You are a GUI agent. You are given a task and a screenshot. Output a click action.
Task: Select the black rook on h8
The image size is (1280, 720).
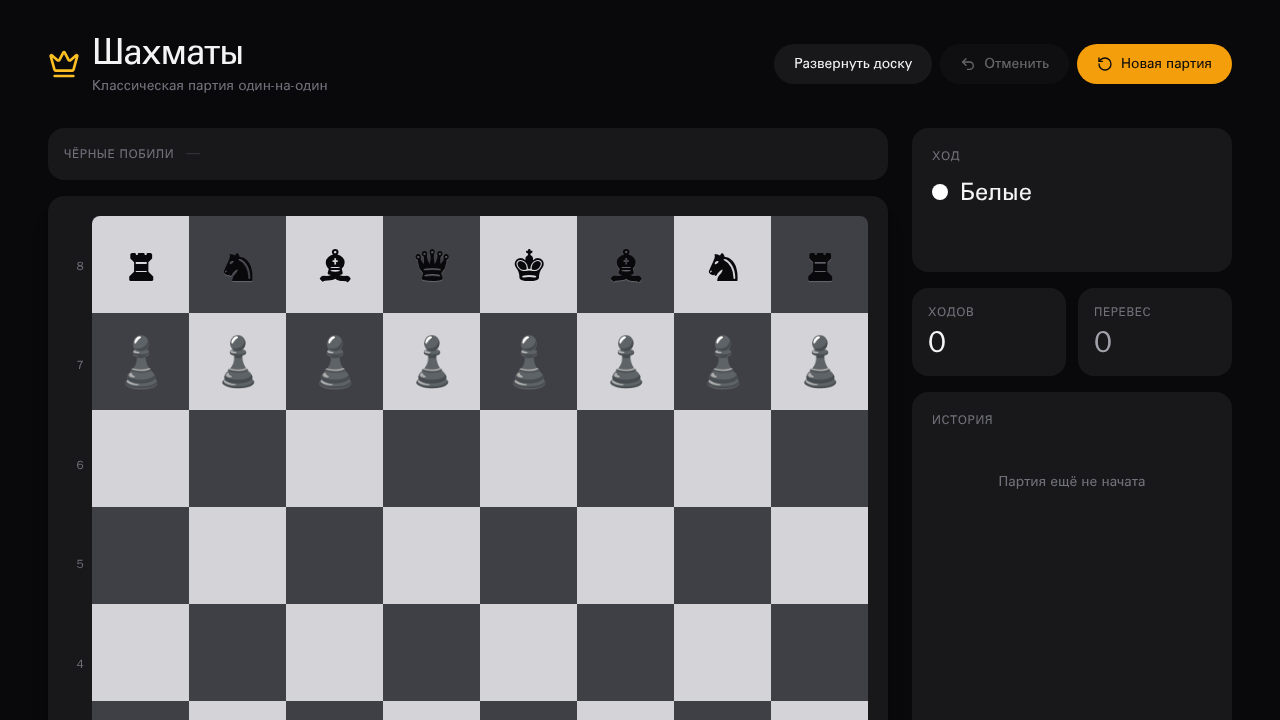click(x=820, y=265)
